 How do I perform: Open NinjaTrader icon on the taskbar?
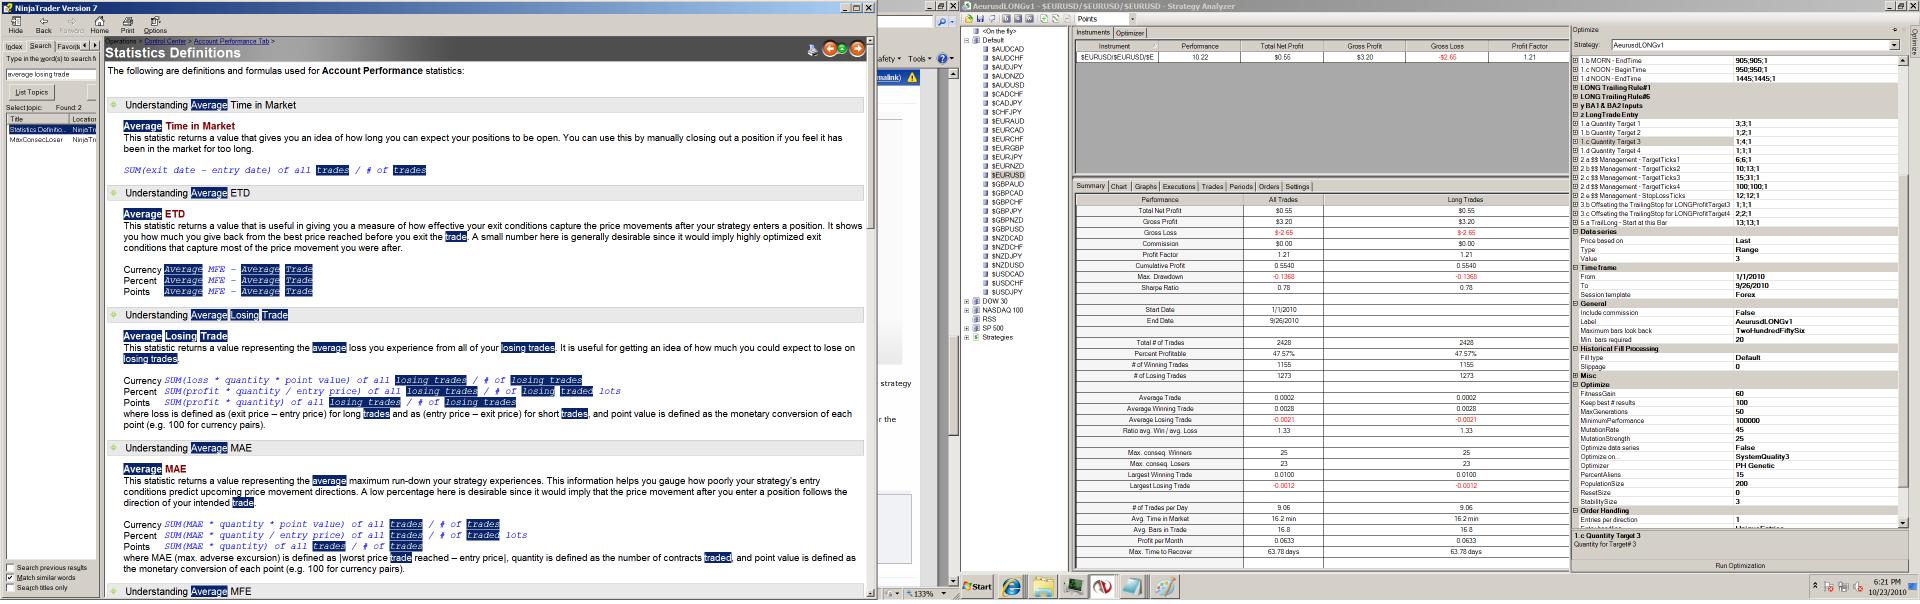coord(1103,587)
